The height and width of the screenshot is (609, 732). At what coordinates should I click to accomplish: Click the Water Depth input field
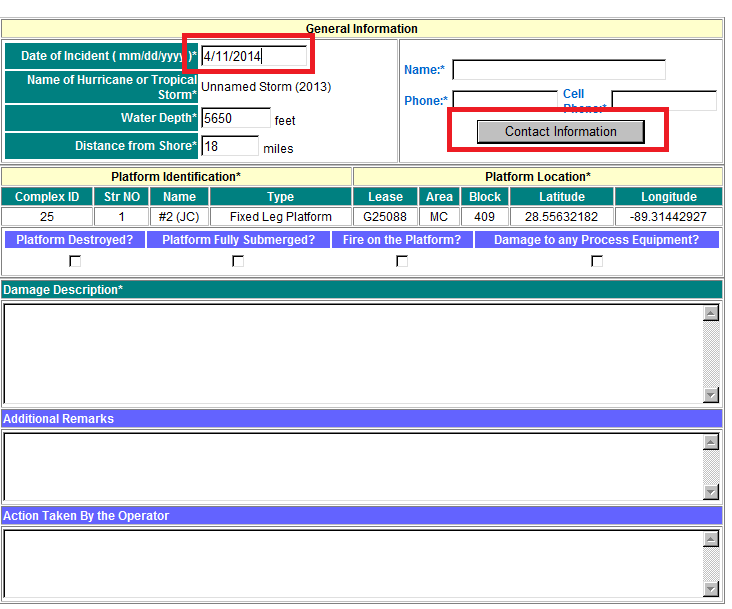click(x=236, y=118)
